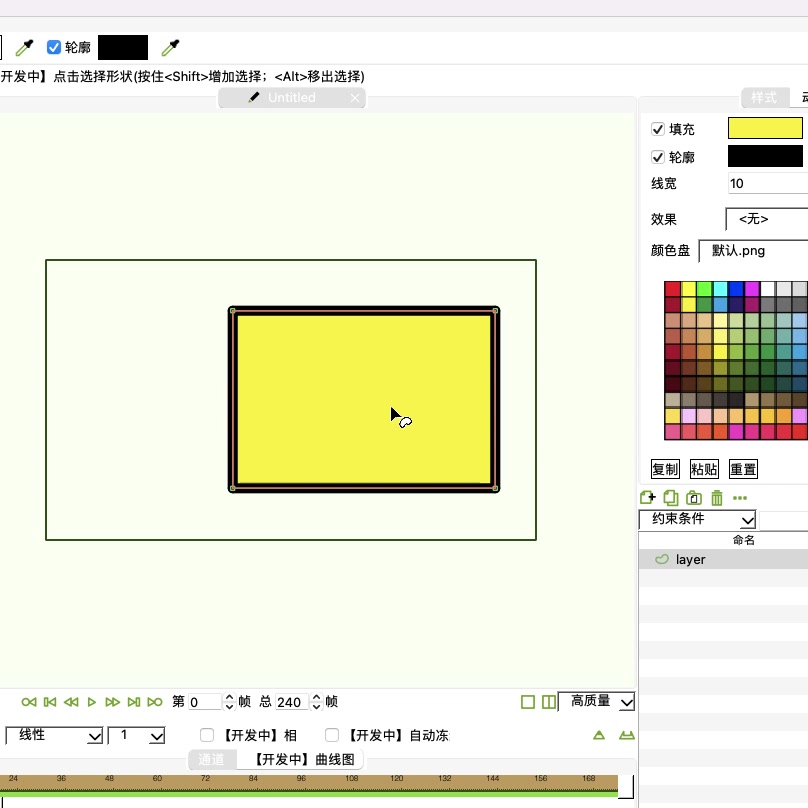This screenshot has width=808, height=808.
Task: Click the trash icon to delete layer
Action: pyautogui.click(x=717, y=498)
